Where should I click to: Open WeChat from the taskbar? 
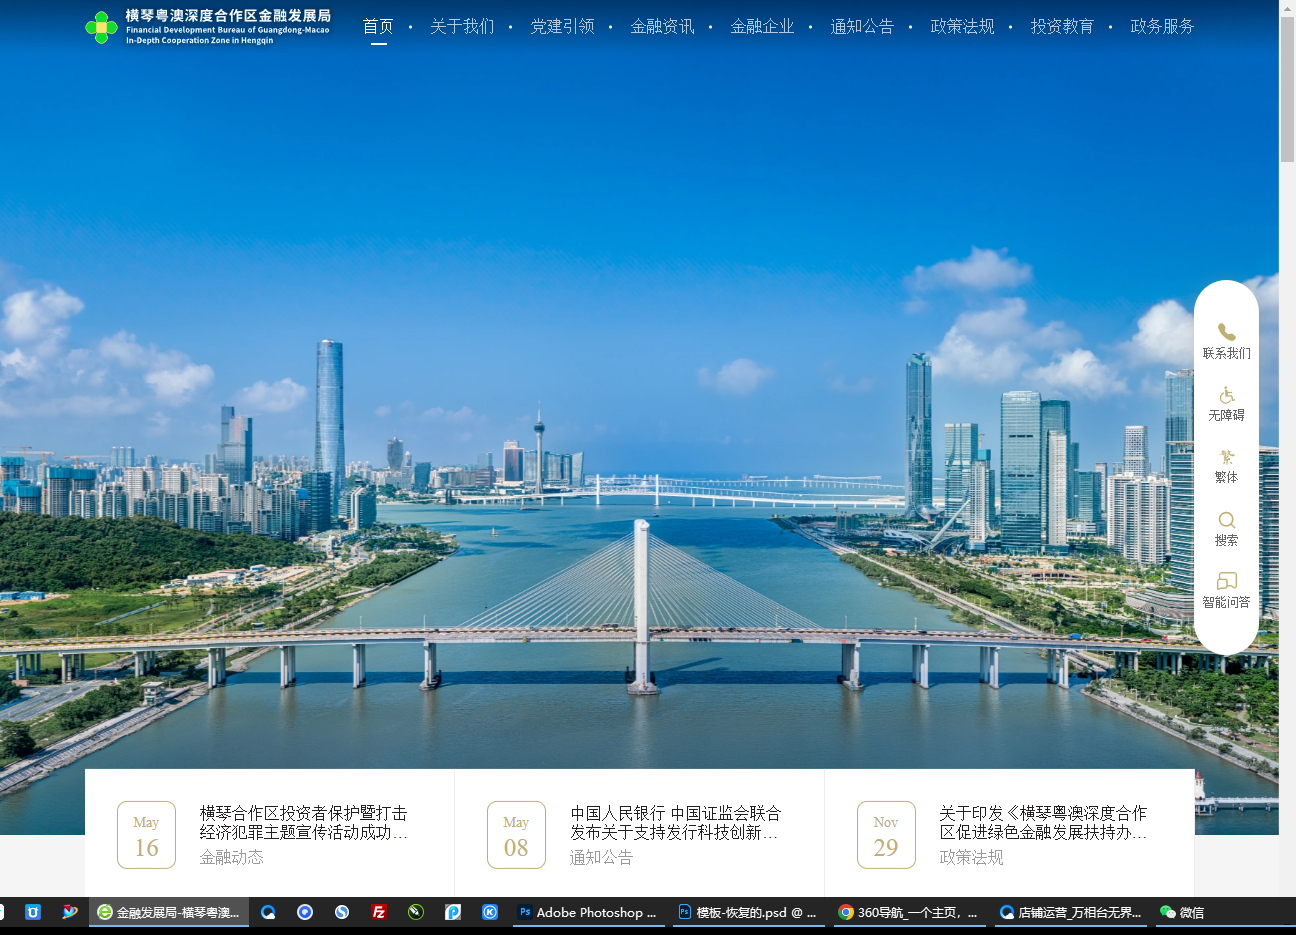(x=1183, y=913)
